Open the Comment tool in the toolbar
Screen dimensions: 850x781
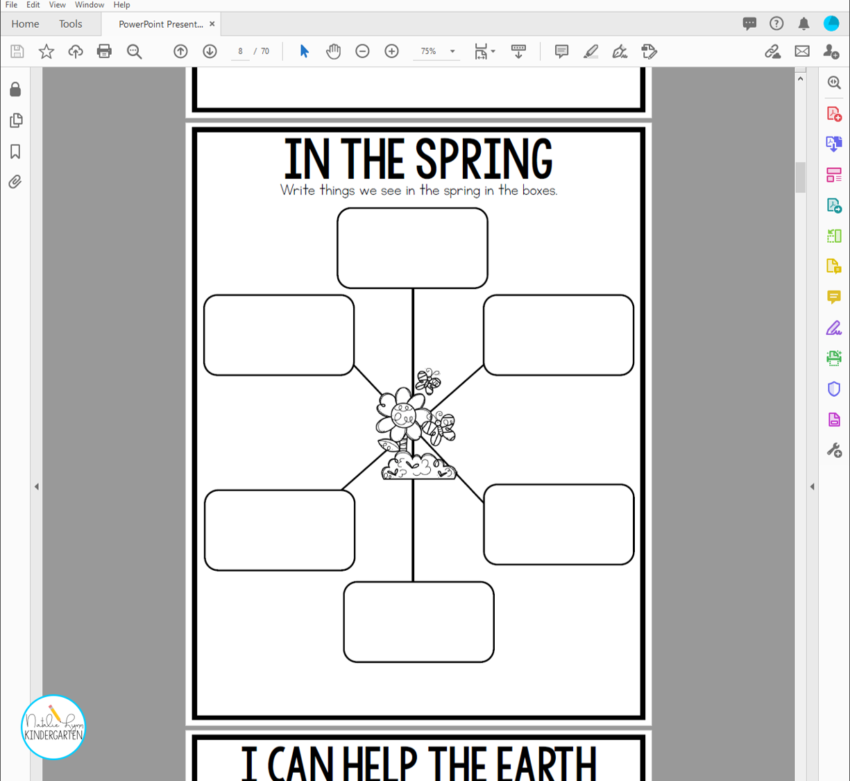[x=561, y=51]
